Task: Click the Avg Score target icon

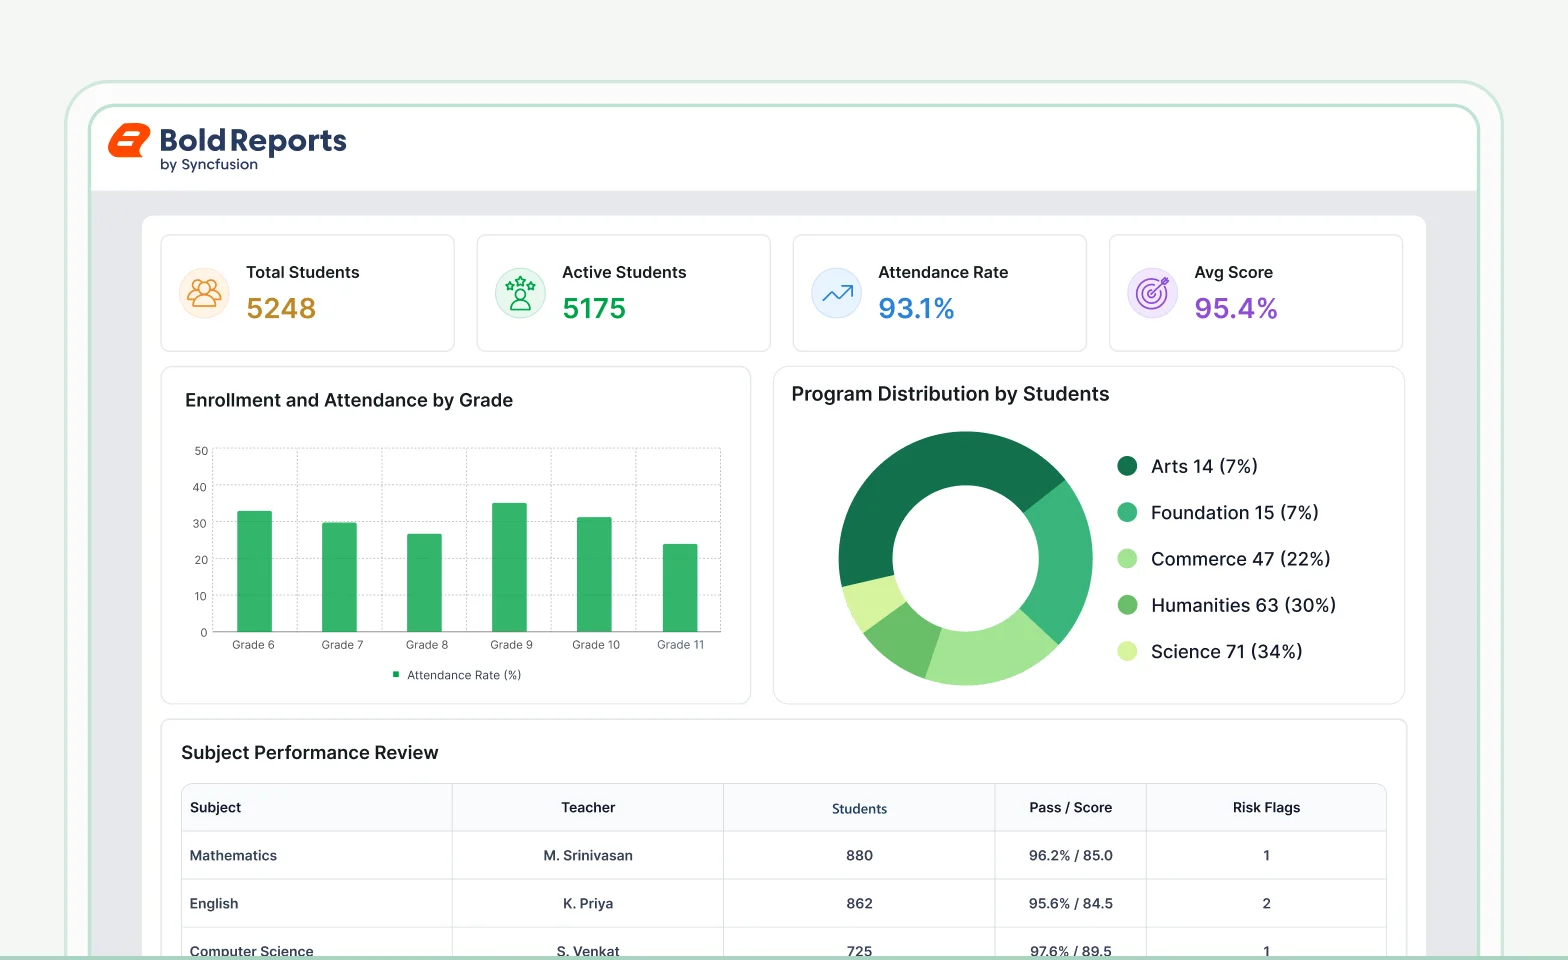Action: (x=1152, y=293)
